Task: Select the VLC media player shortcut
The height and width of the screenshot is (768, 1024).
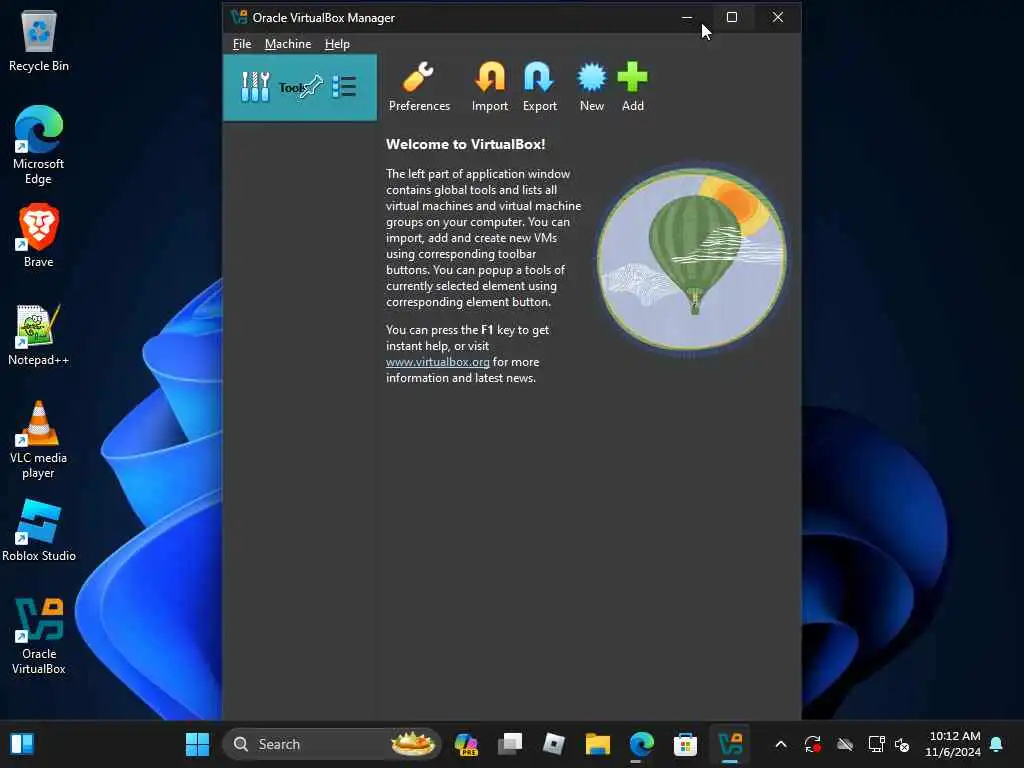Action: click(39, 440)
